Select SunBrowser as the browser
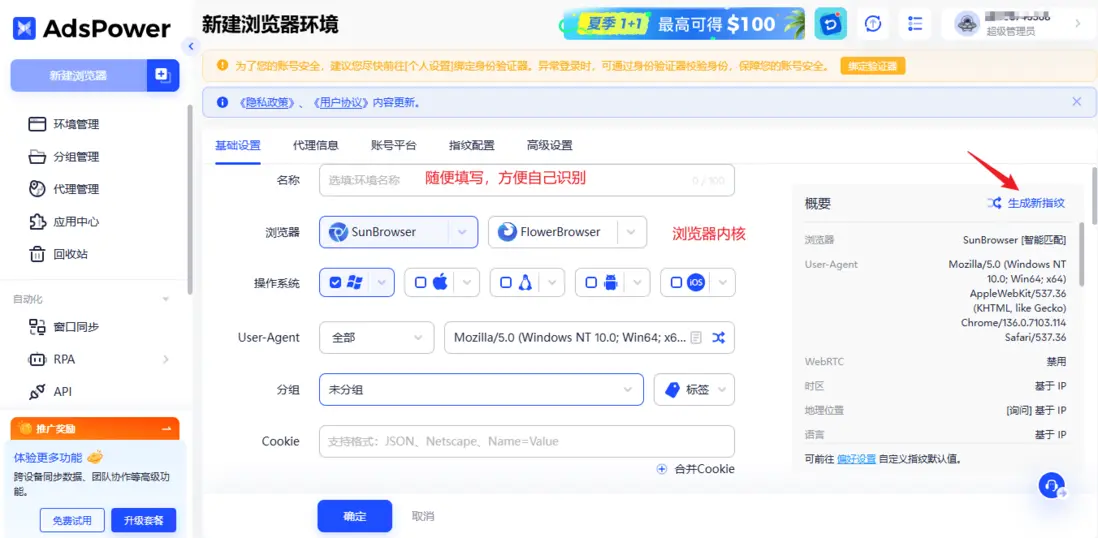This screenshot has width=1098, height=538. coord(384,232)
